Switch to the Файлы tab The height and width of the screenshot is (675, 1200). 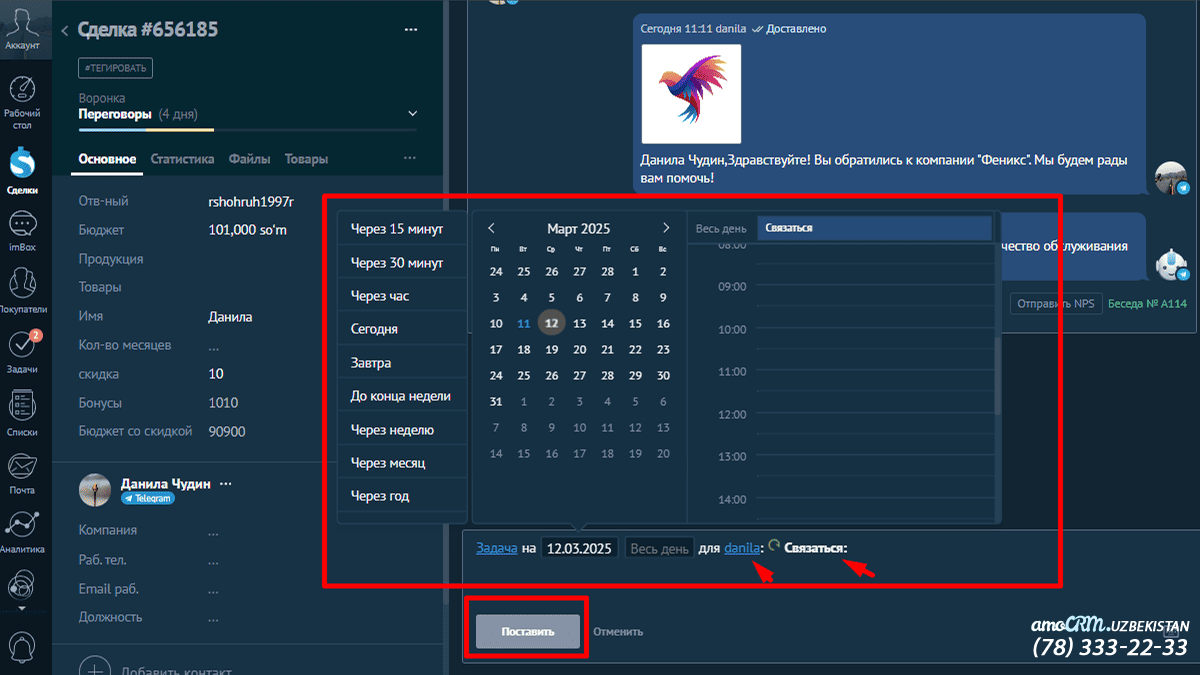tap(249, 159)
